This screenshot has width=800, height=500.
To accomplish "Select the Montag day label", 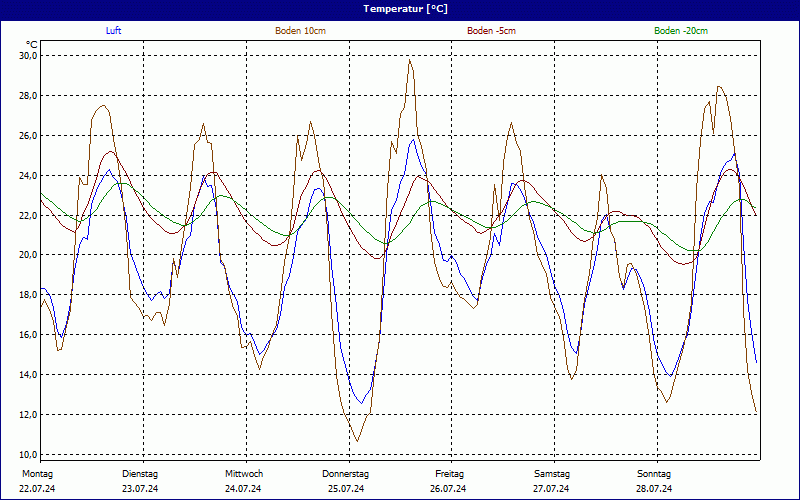I will pos(38,474).
